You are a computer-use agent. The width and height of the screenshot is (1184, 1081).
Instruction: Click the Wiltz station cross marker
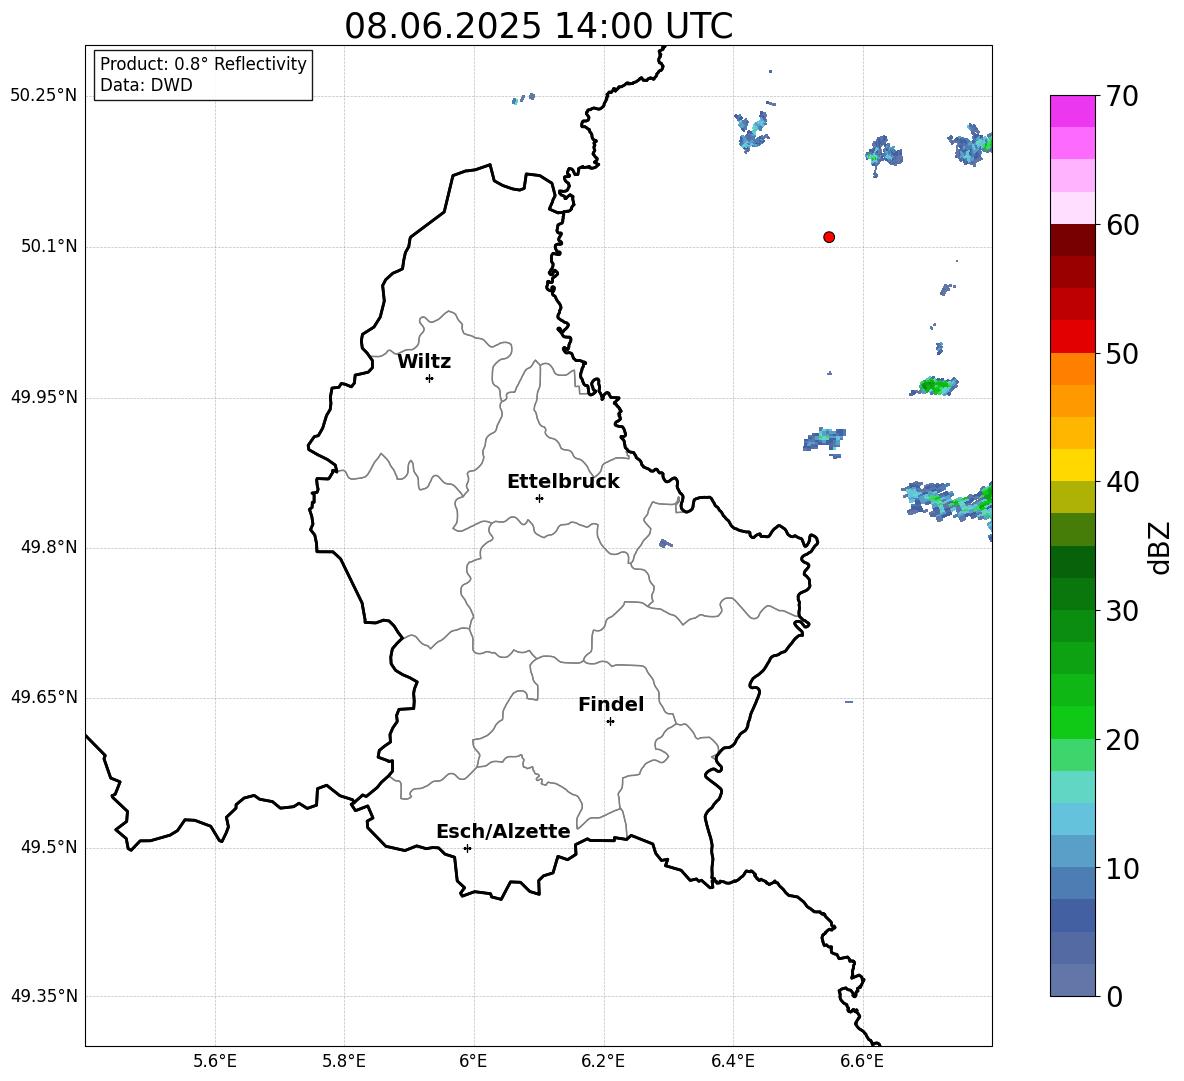point(430,378)
